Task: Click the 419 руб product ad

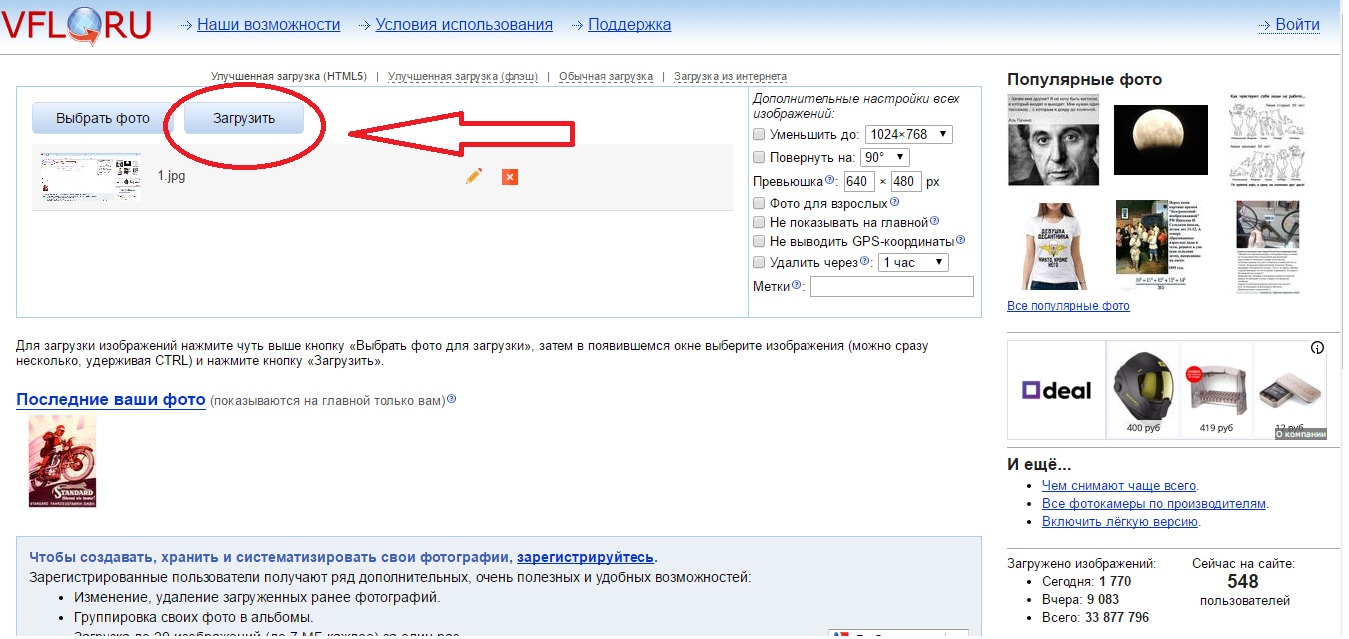Action: pos(1217,389)
